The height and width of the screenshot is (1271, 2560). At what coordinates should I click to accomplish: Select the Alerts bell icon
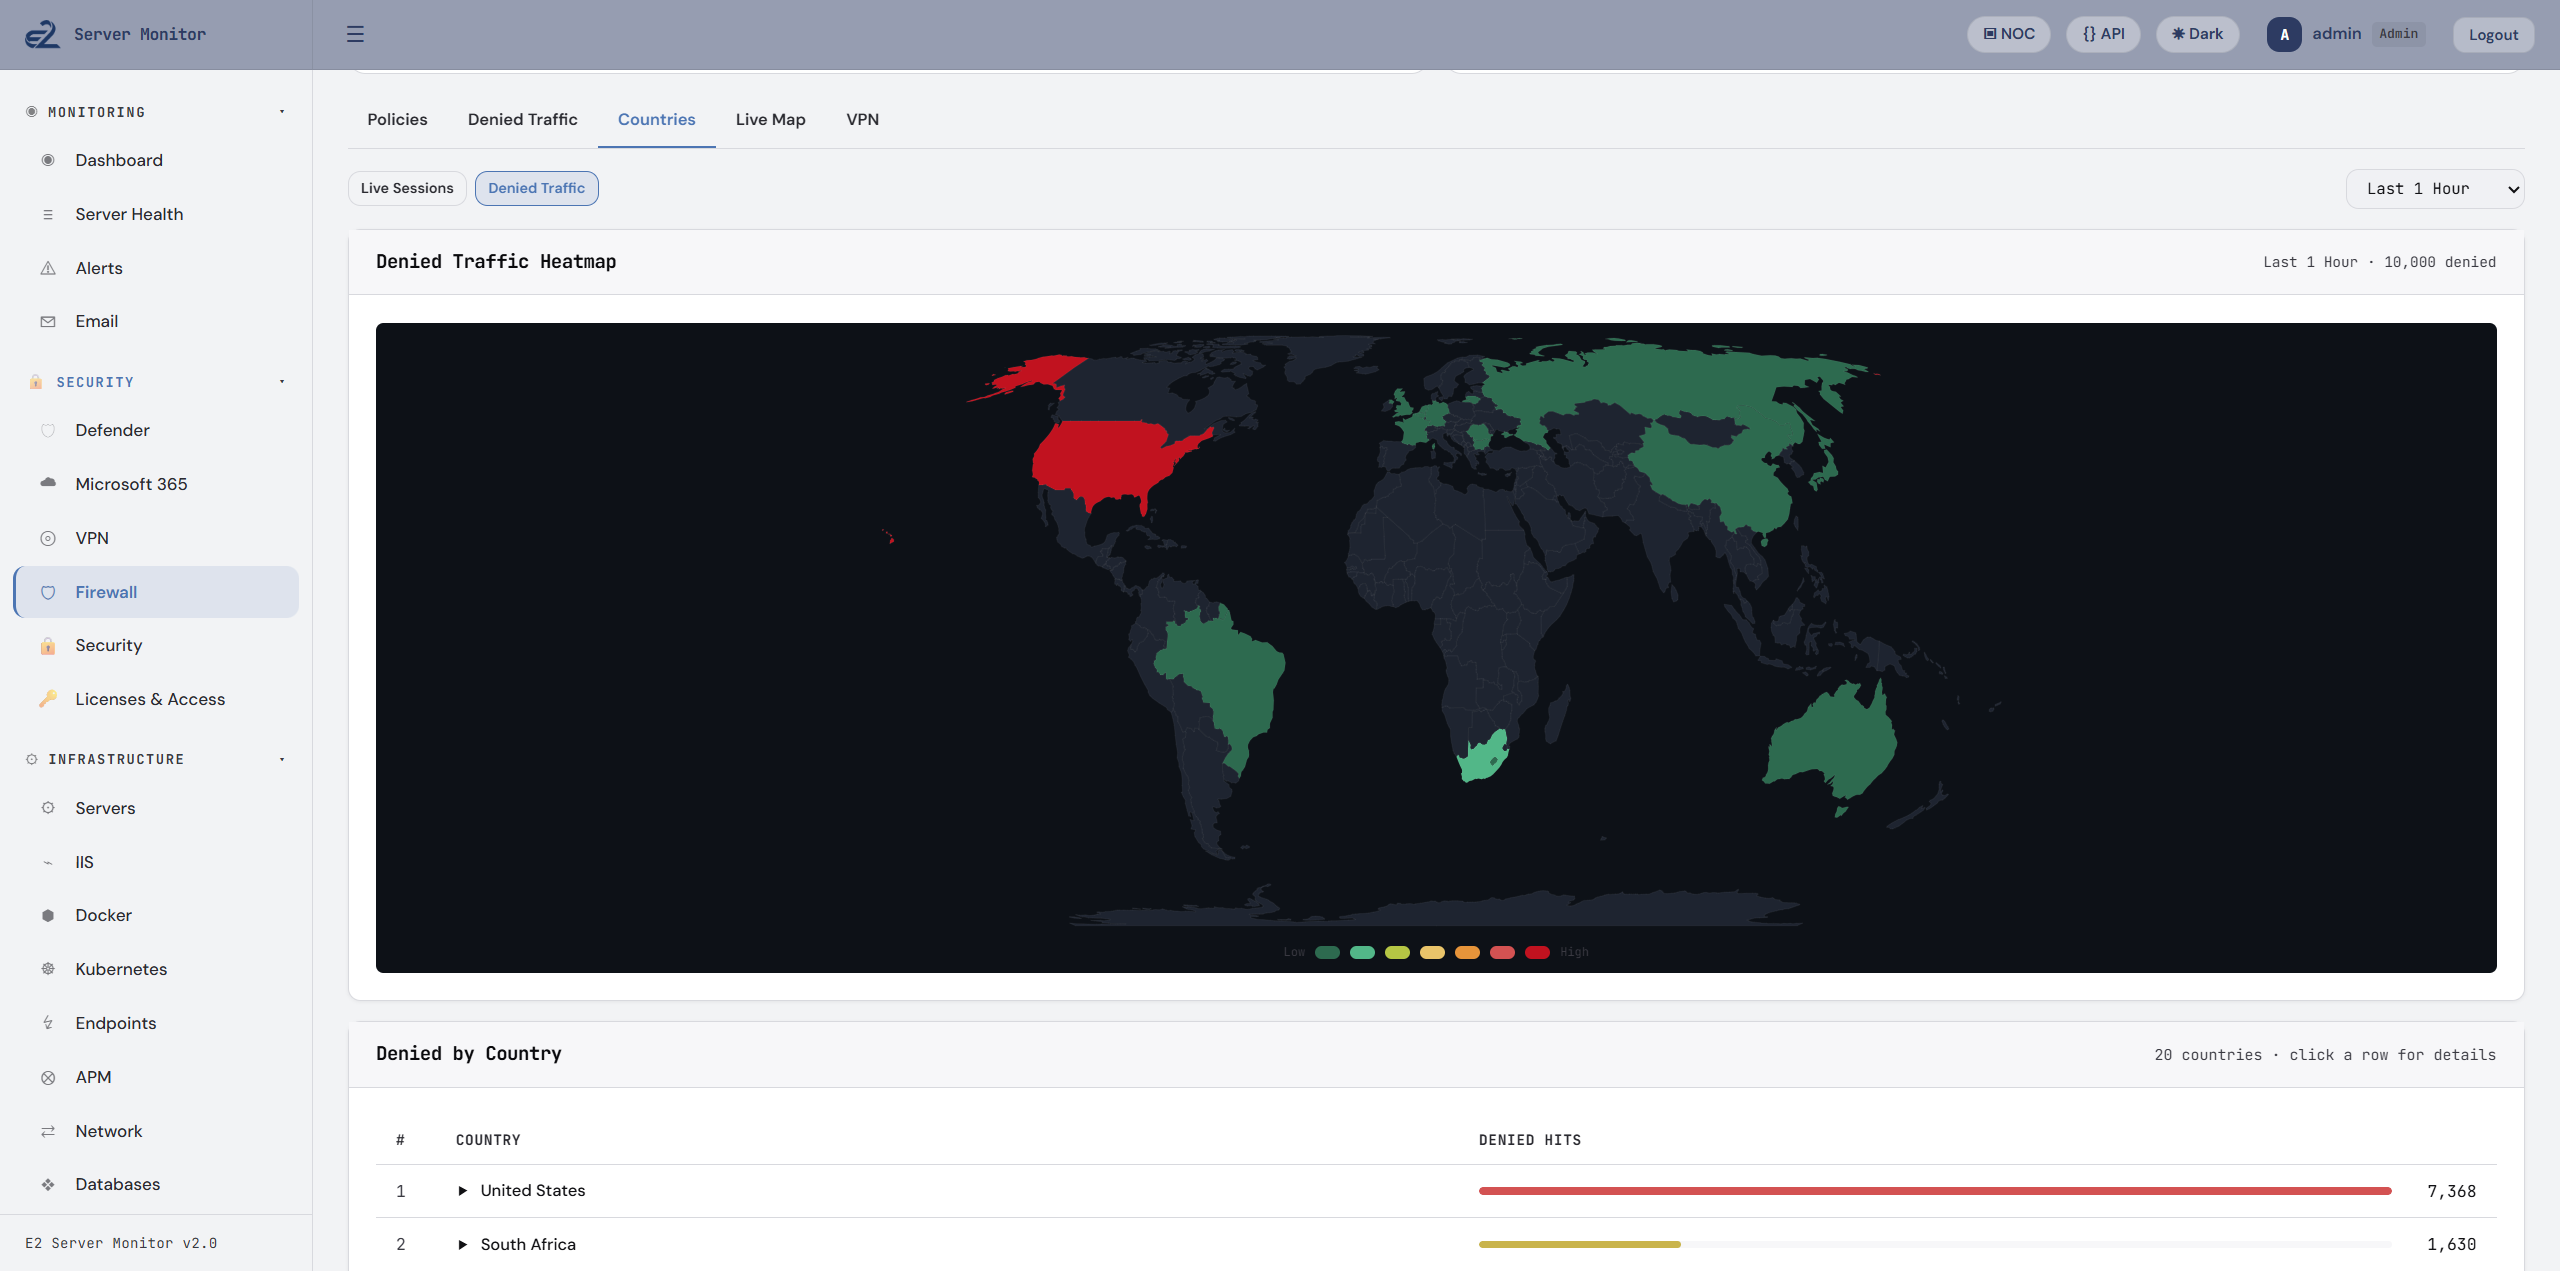48,268
